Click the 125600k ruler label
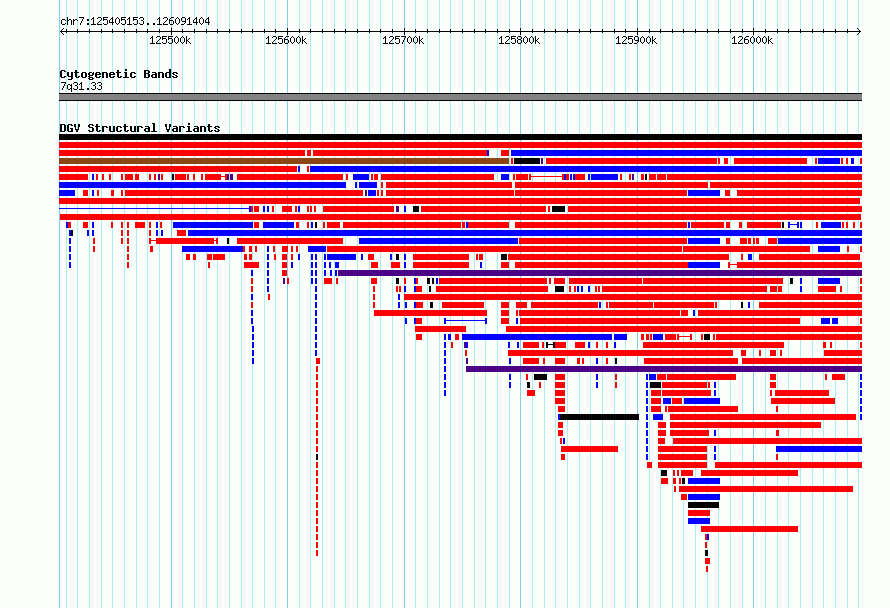Screen dimensions: 890x608 286,40
